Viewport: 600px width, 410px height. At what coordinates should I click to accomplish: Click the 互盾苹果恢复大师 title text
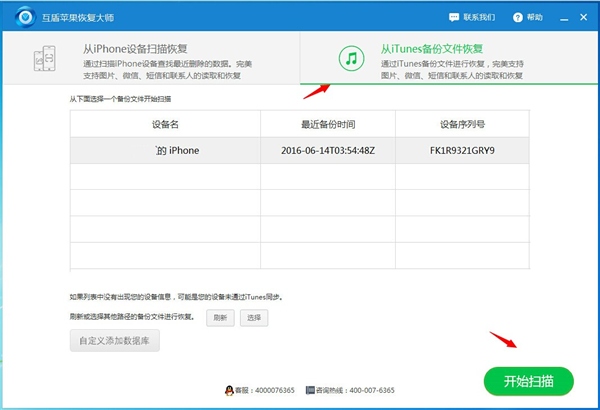[x=78, y=18]
